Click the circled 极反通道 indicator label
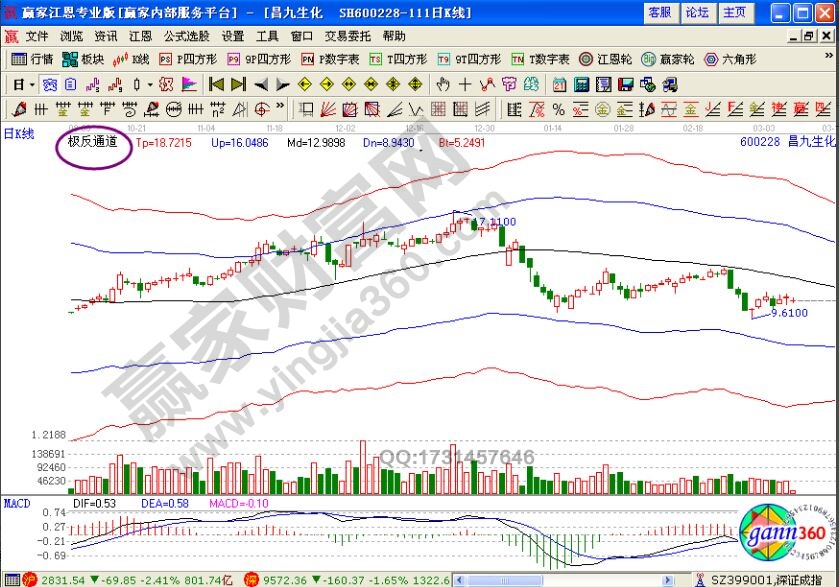839x587 pixels. pos(92,142)
